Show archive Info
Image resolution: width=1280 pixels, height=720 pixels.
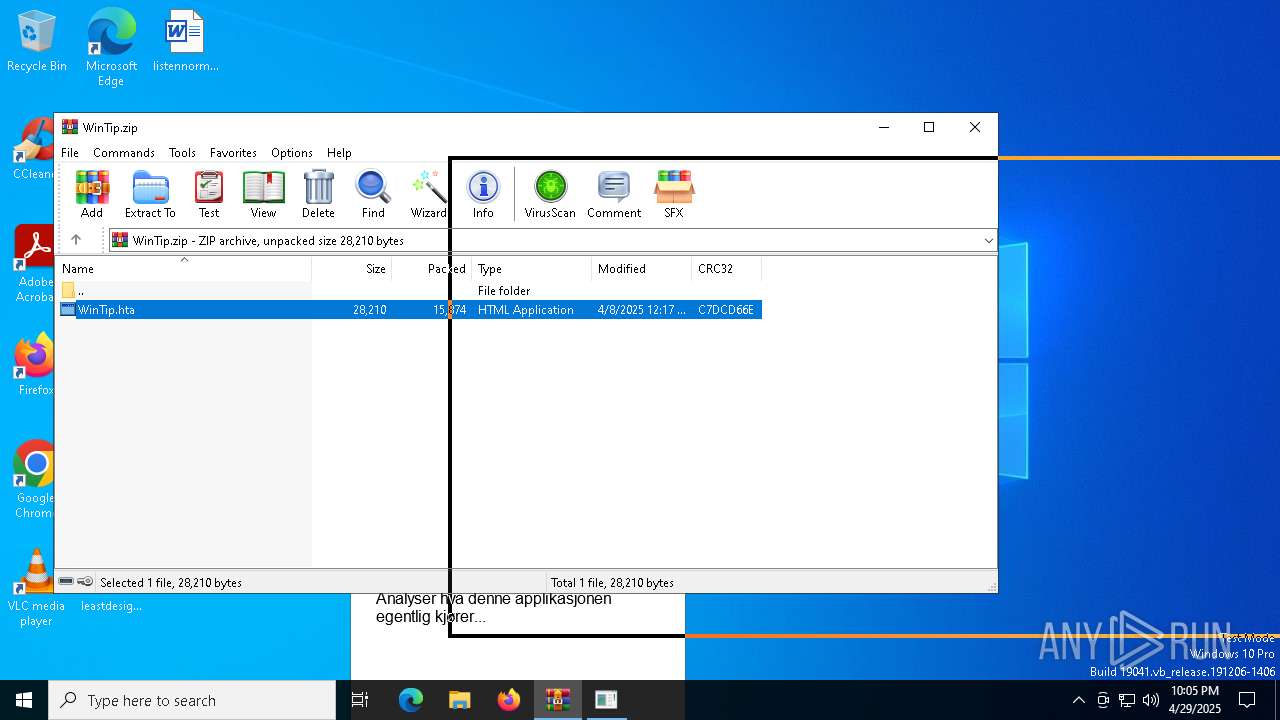[483, 194]
